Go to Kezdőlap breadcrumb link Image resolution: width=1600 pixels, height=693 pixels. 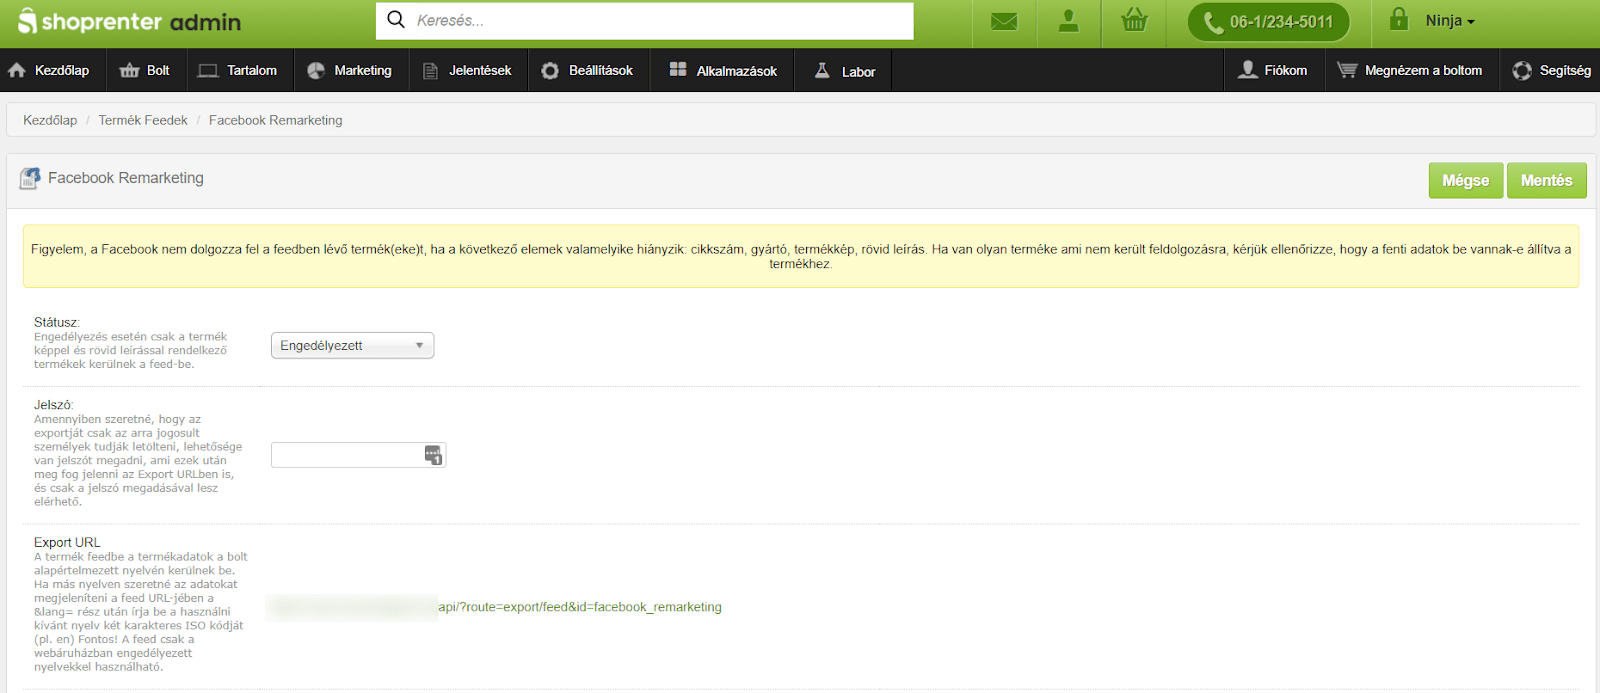pyautogui.click(x=50, y=120)
